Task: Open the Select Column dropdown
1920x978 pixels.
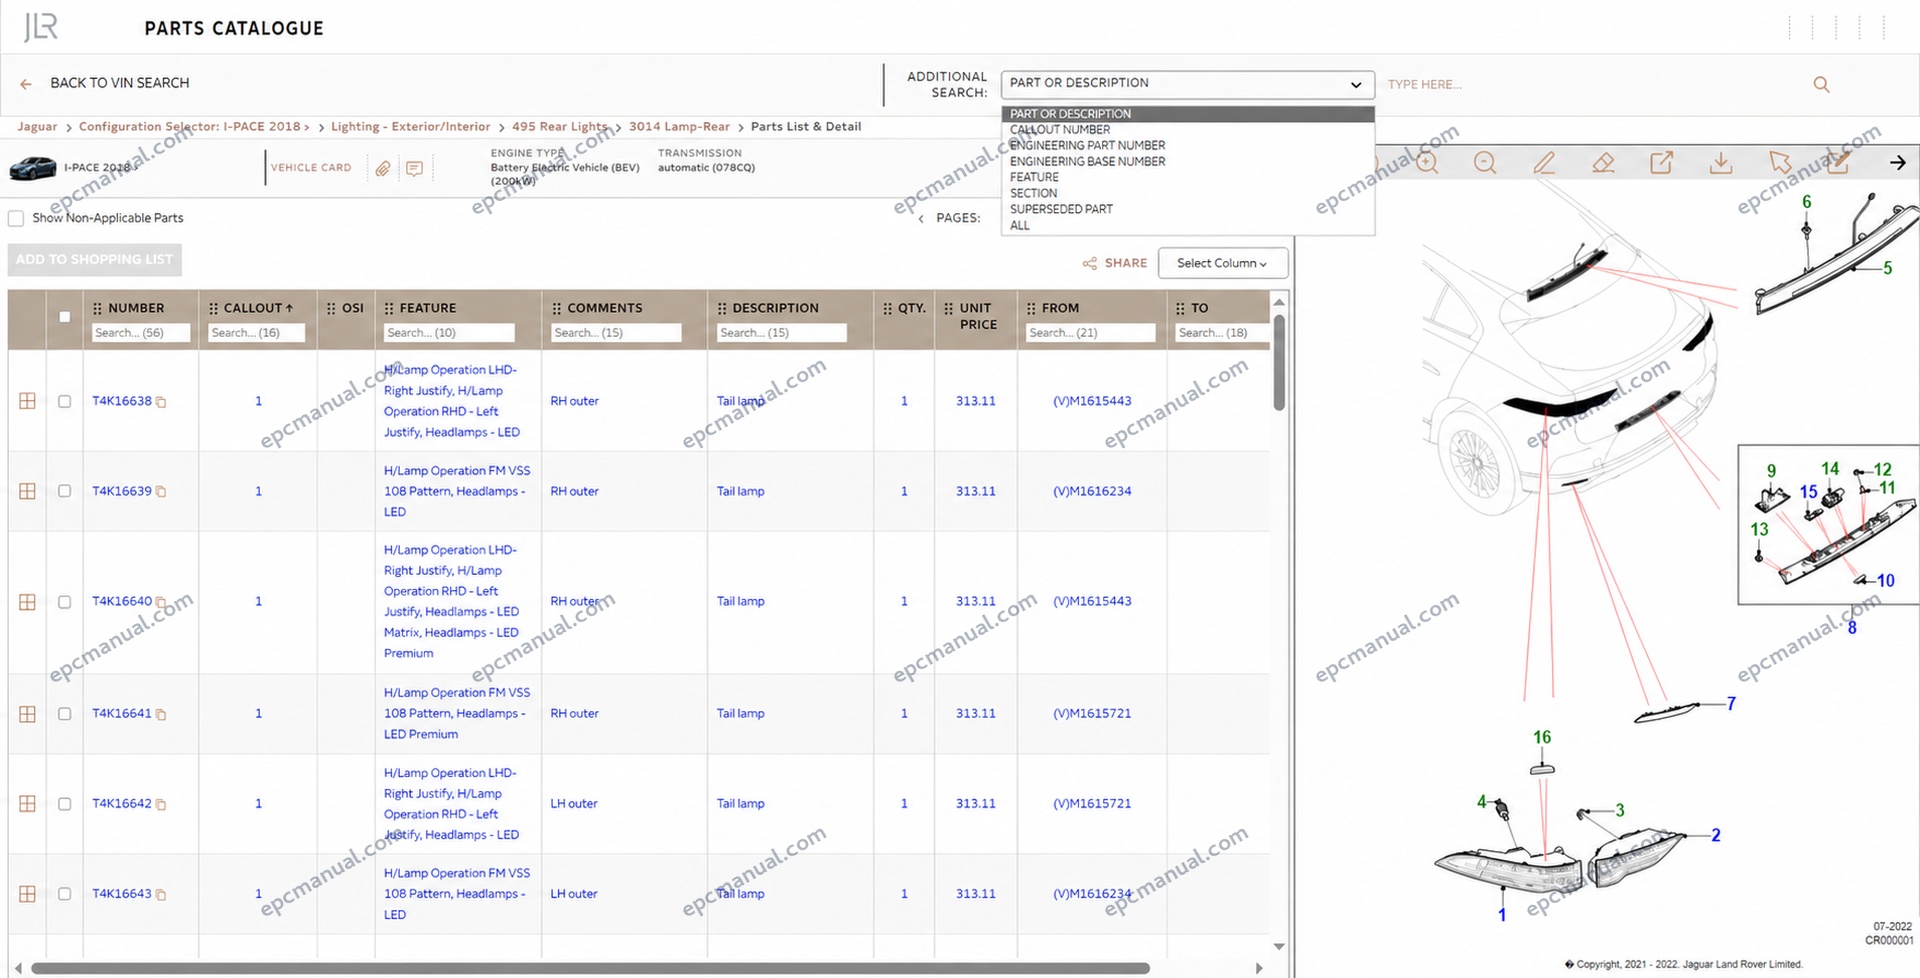Action: (1222, 263)
